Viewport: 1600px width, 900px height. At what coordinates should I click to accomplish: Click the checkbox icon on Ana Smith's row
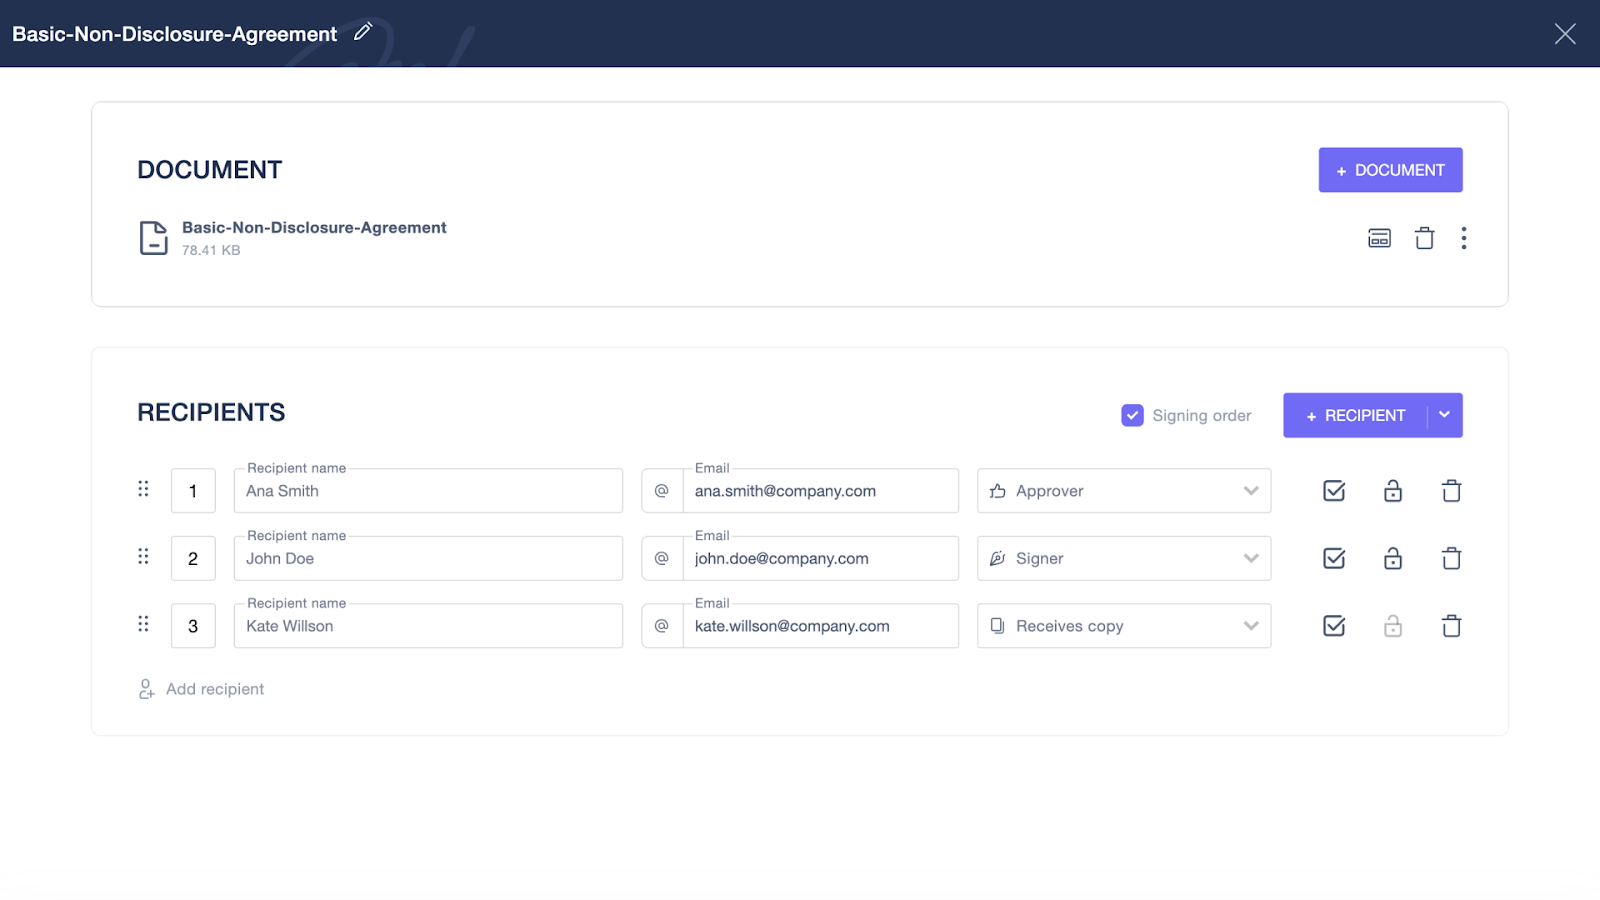[1333, 490]
